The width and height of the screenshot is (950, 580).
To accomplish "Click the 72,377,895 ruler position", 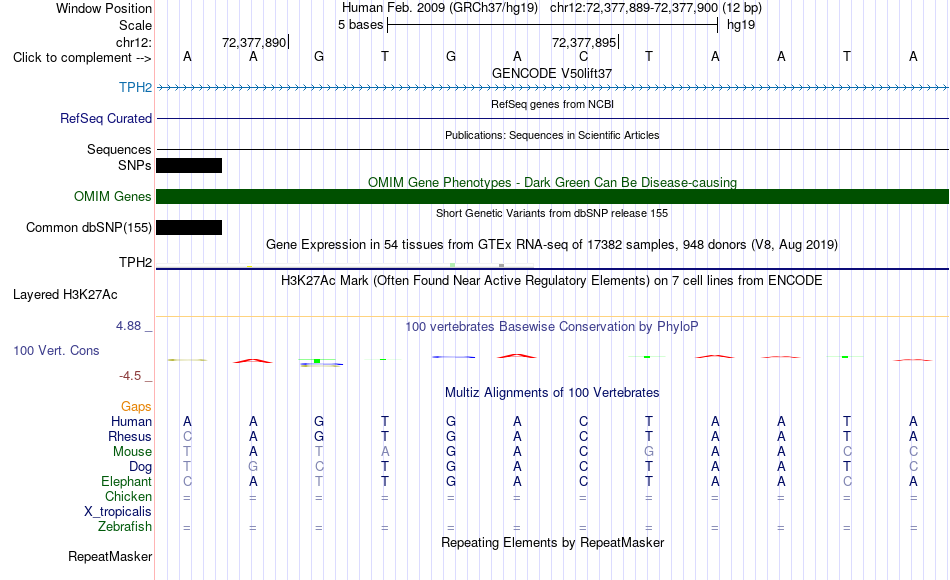I will point(584,42).
